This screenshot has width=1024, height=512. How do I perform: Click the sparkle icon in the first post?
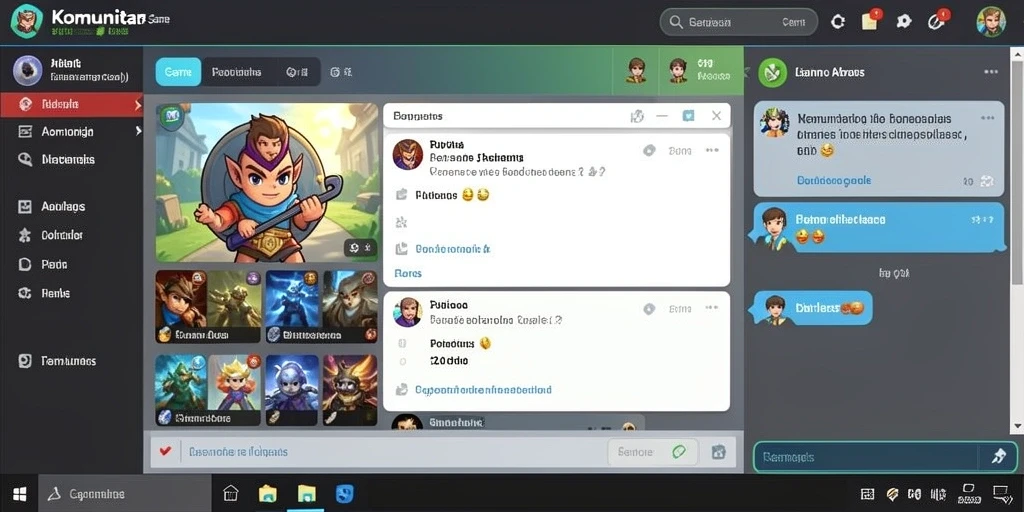click(402, 223)
